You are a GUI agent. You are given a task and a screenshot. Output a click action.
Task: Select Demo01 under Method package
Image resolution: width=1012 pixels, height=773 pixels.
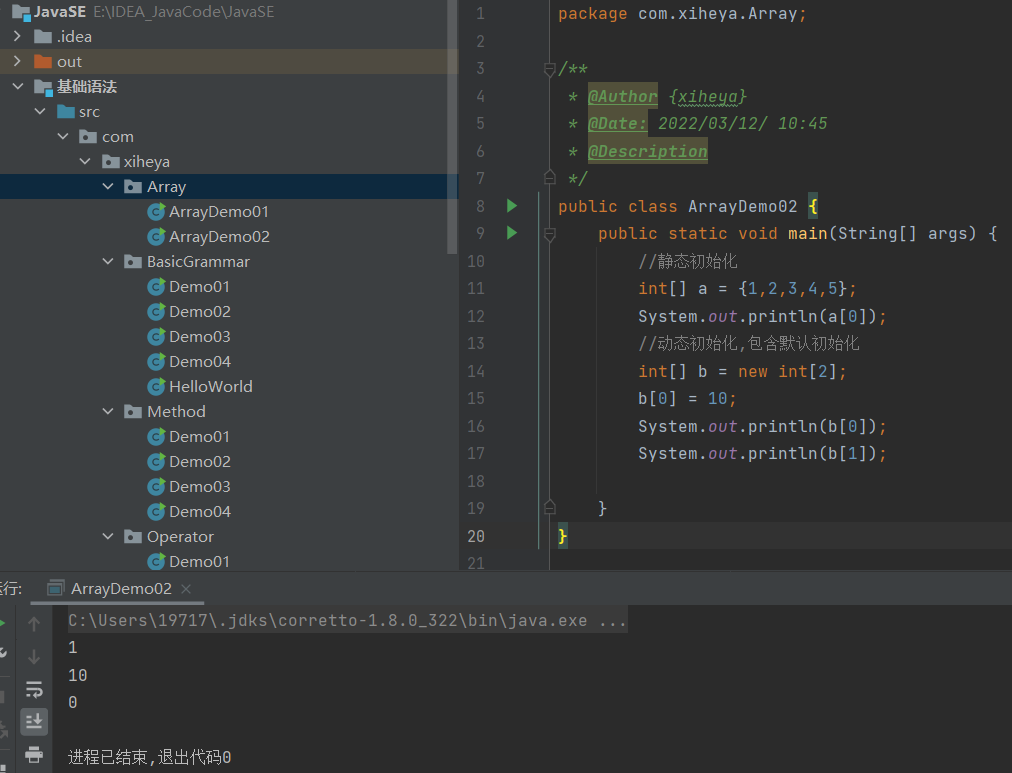pyautogui.click(x=199, y=437)
